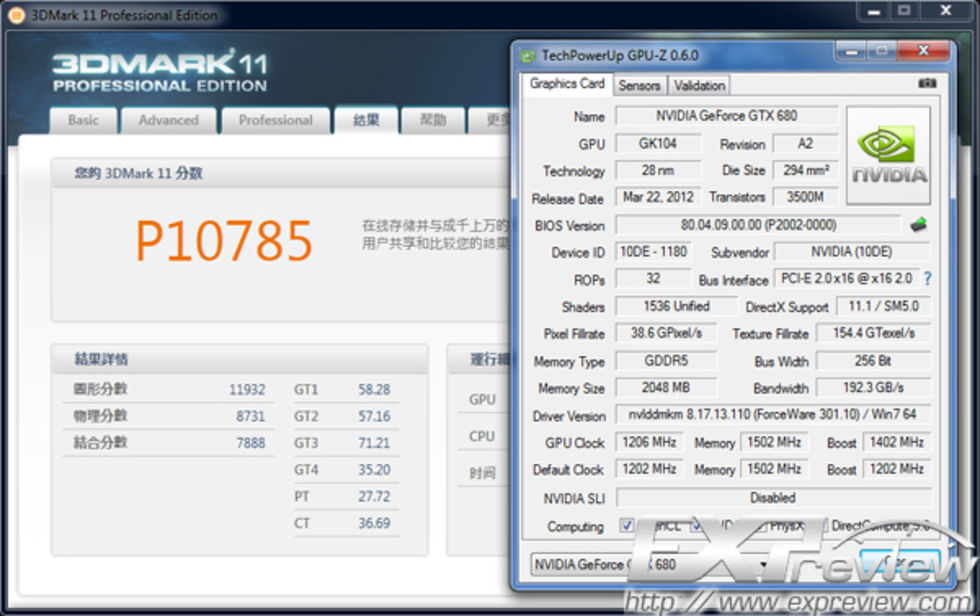
Task: Open the Advanced tab in 3DMark
Action: pyautogui.click(x=168, y=120)
